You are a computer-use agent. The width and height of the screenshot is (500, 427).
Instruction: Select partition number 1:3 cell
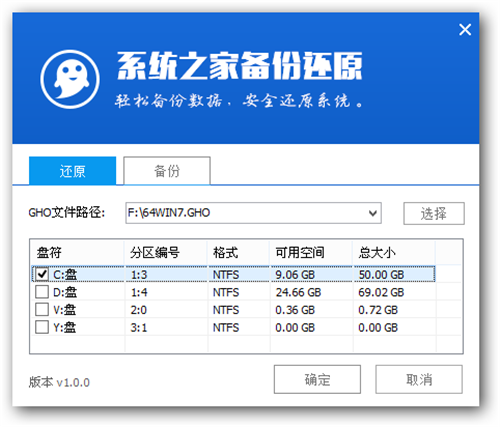139,275
